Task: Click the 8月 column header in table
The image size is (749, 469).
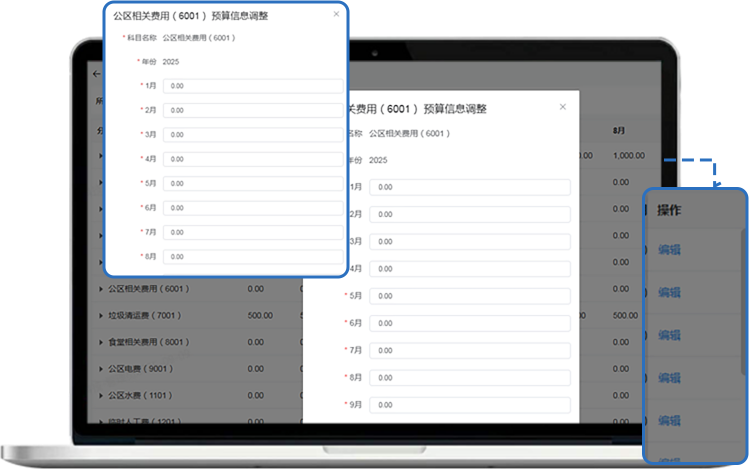Action: [619, 131]
